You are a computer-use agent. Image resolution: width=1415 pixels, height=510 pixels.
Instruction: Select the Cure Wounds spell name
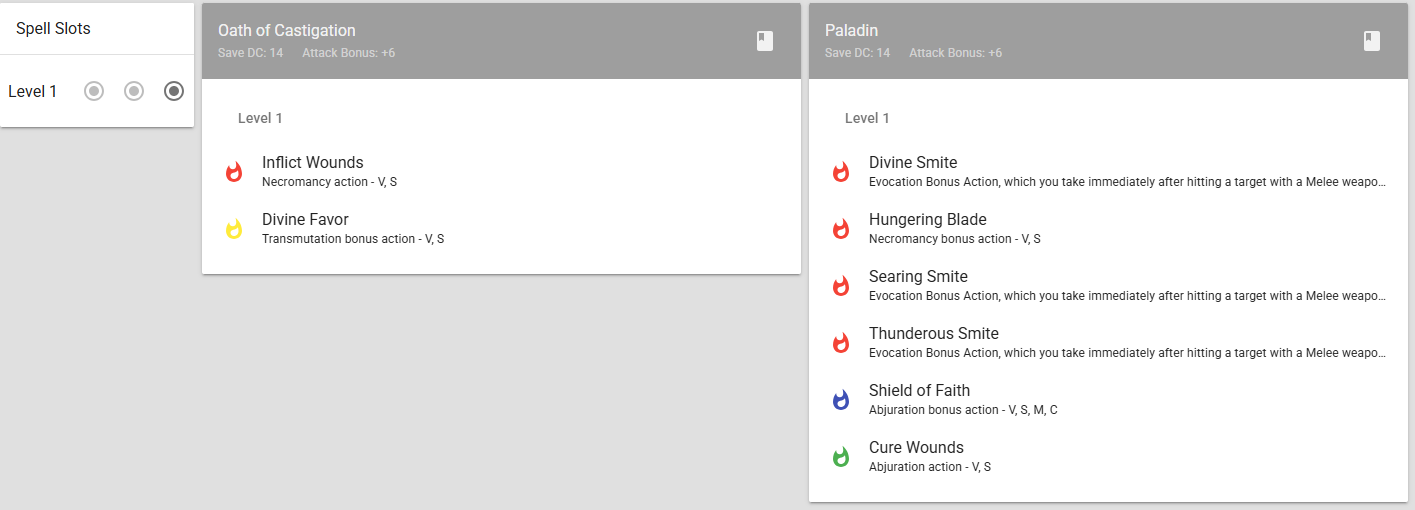[x=916, y=447]
